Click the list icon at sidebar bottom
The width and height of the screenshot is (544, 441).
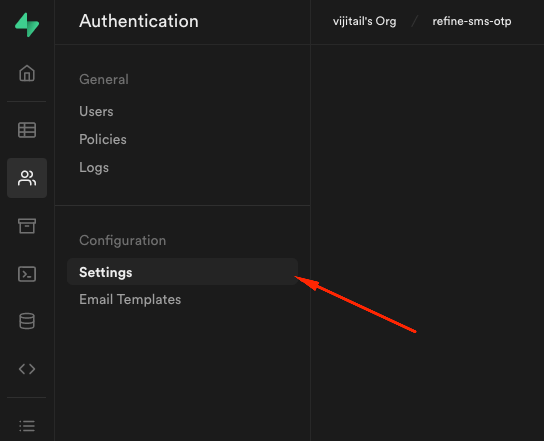click(27, 426)
